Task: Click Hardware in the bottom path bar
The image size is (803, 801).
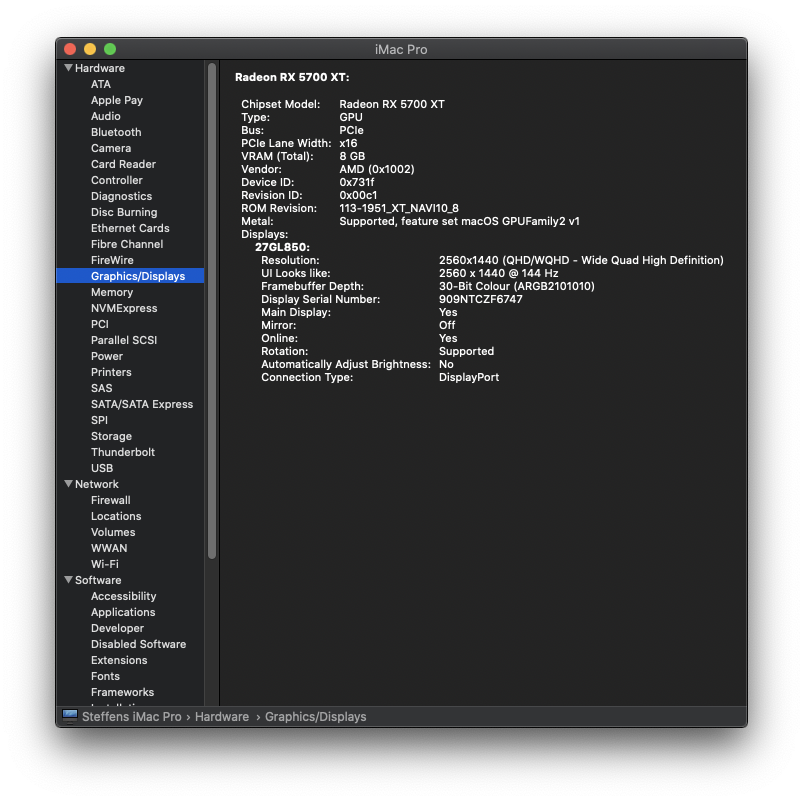Action: [x=221, y=716]
